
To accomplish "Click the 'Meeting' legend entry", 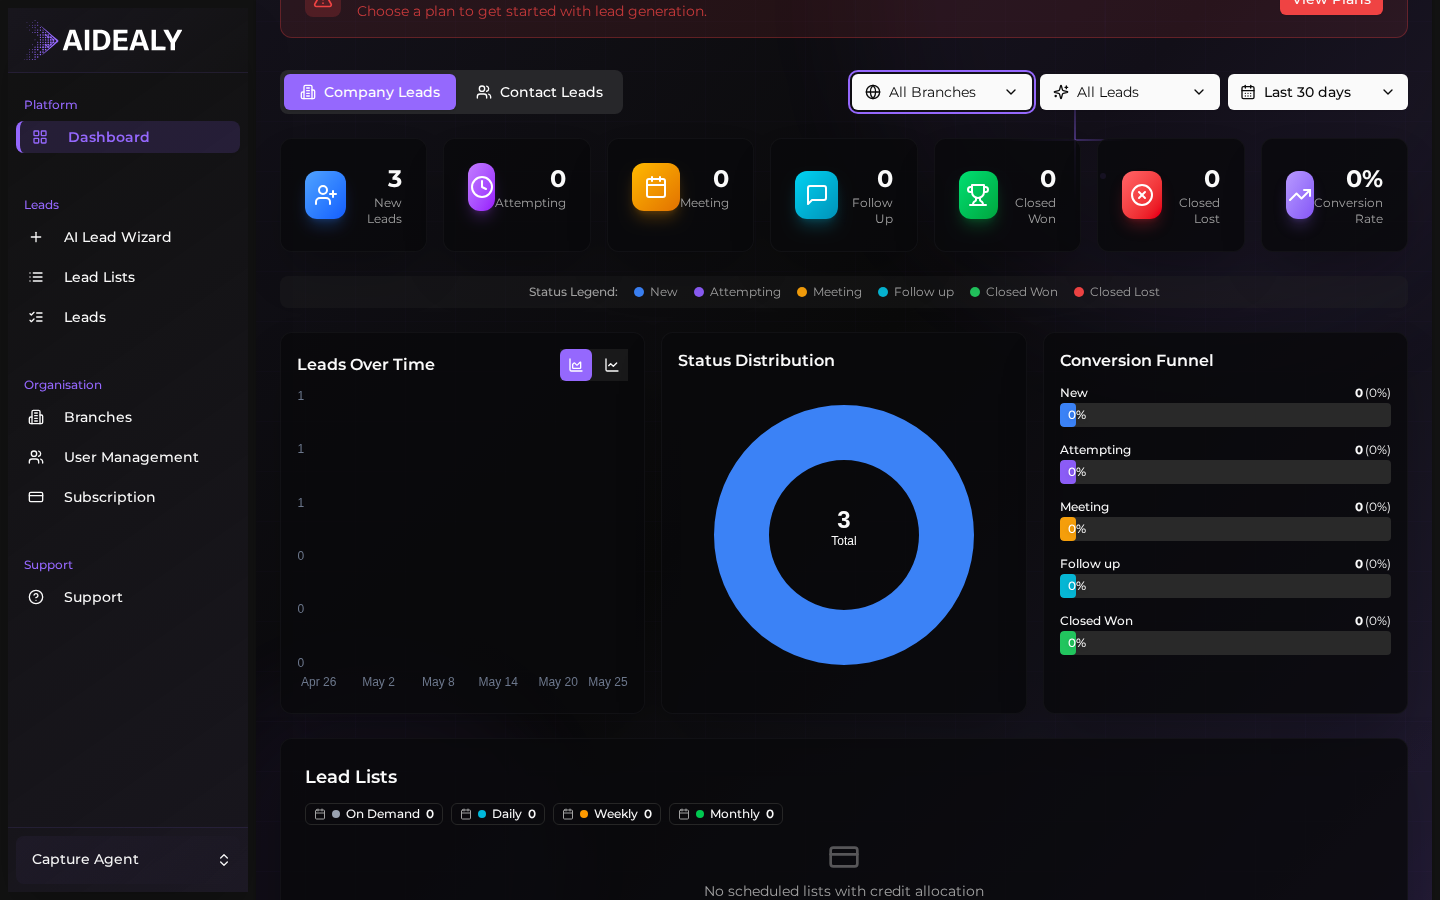I will coord(829,292).
